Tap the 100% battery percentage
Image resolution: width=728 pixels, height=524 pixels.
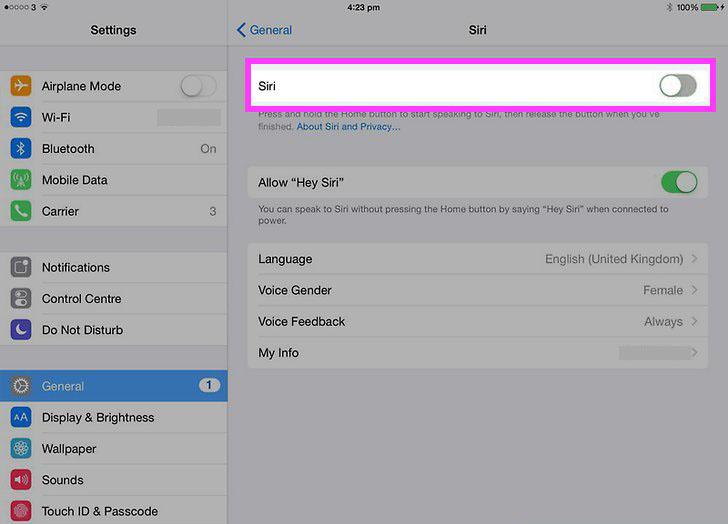pyautogui.click(x=687, y=7)
